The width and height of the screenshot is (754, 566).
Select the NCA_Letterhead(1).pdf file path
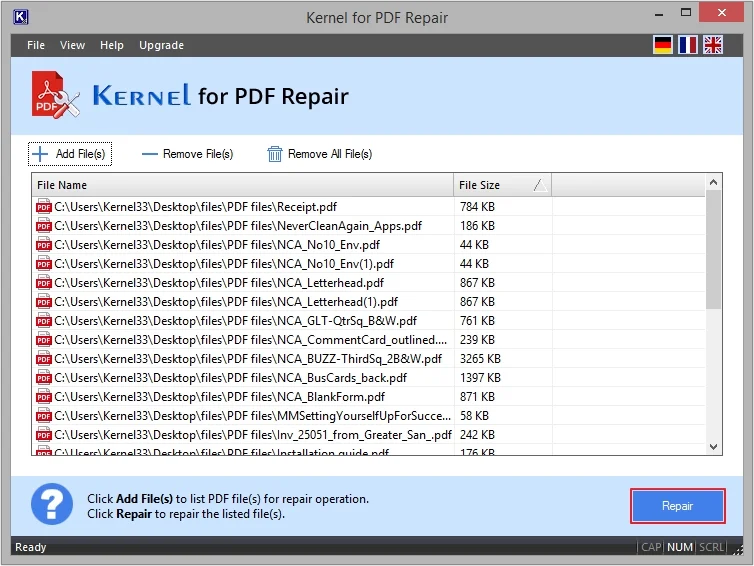[226, 302]
